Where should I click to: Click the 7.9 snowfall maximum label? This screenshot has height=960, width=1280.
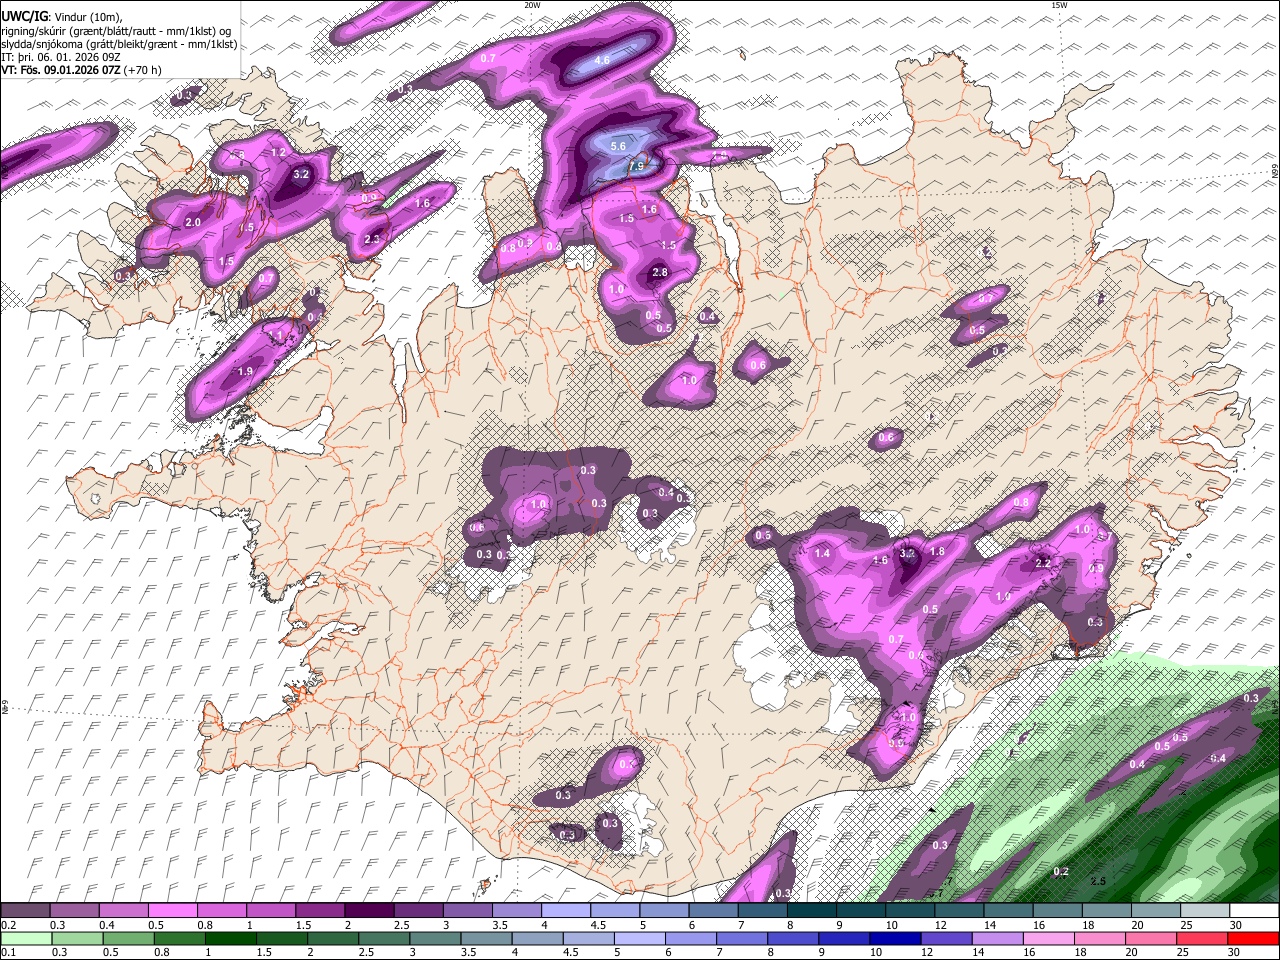point(636,166)
